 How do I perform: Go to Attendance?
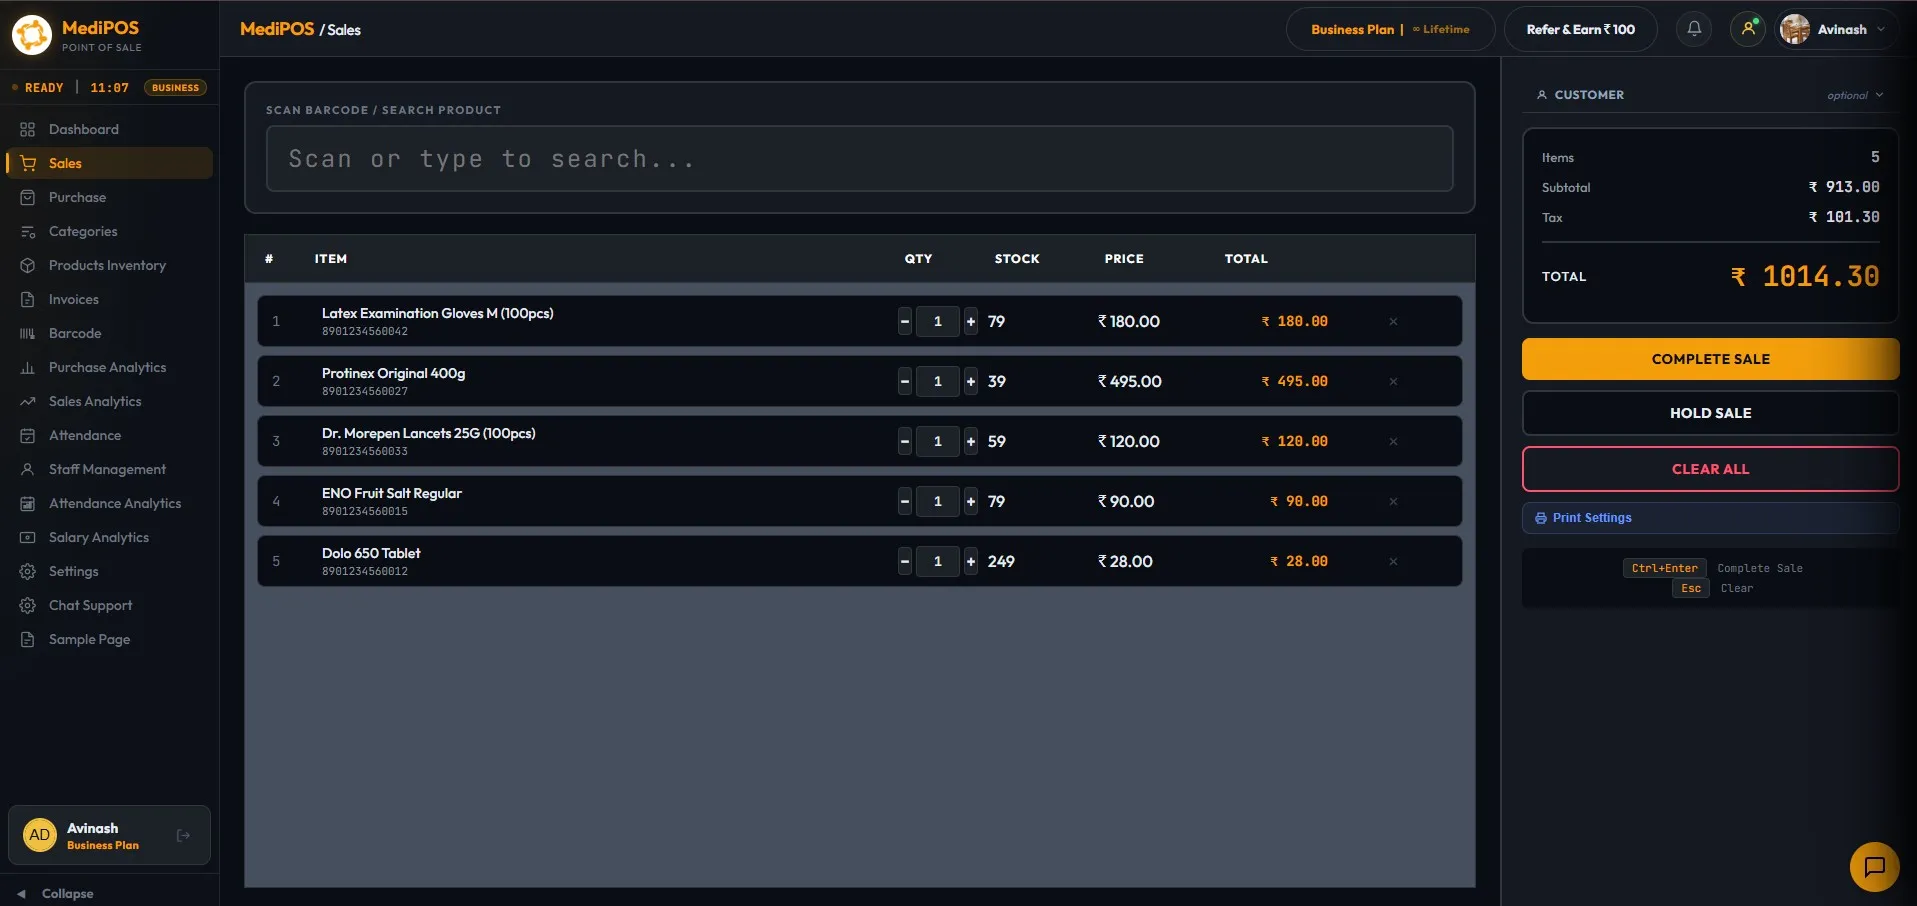pyautogui.click(x=109, y=435)
